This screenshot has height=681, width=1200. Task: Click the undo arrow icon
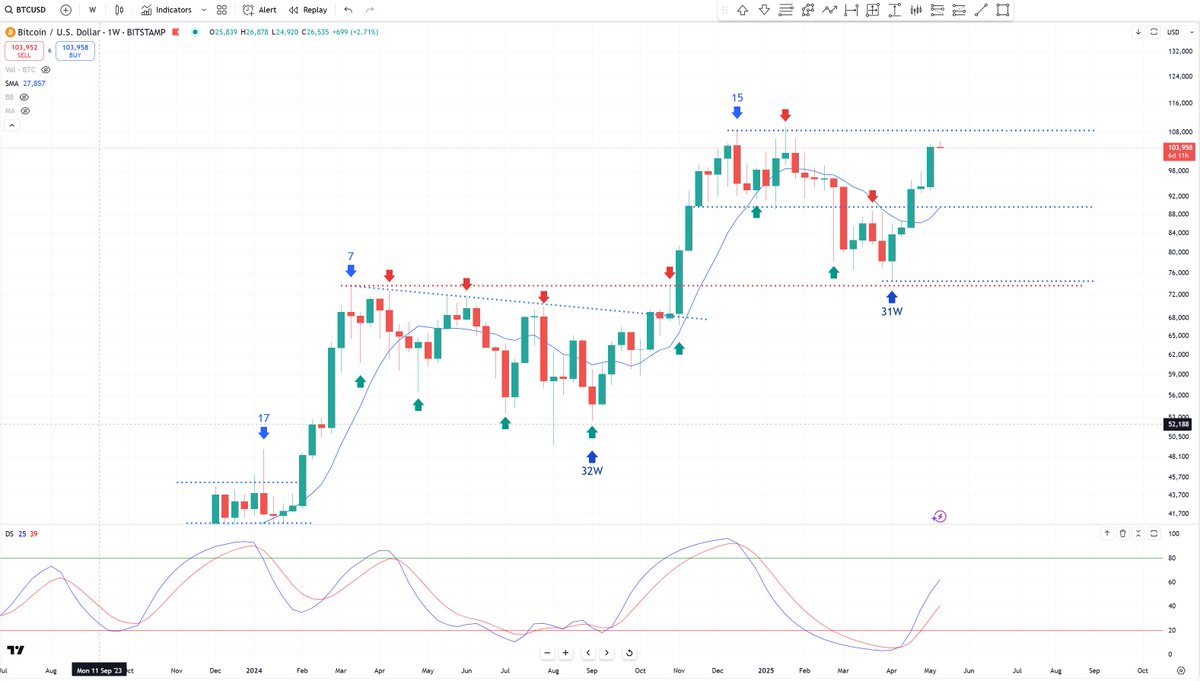[x=347, y=10]
